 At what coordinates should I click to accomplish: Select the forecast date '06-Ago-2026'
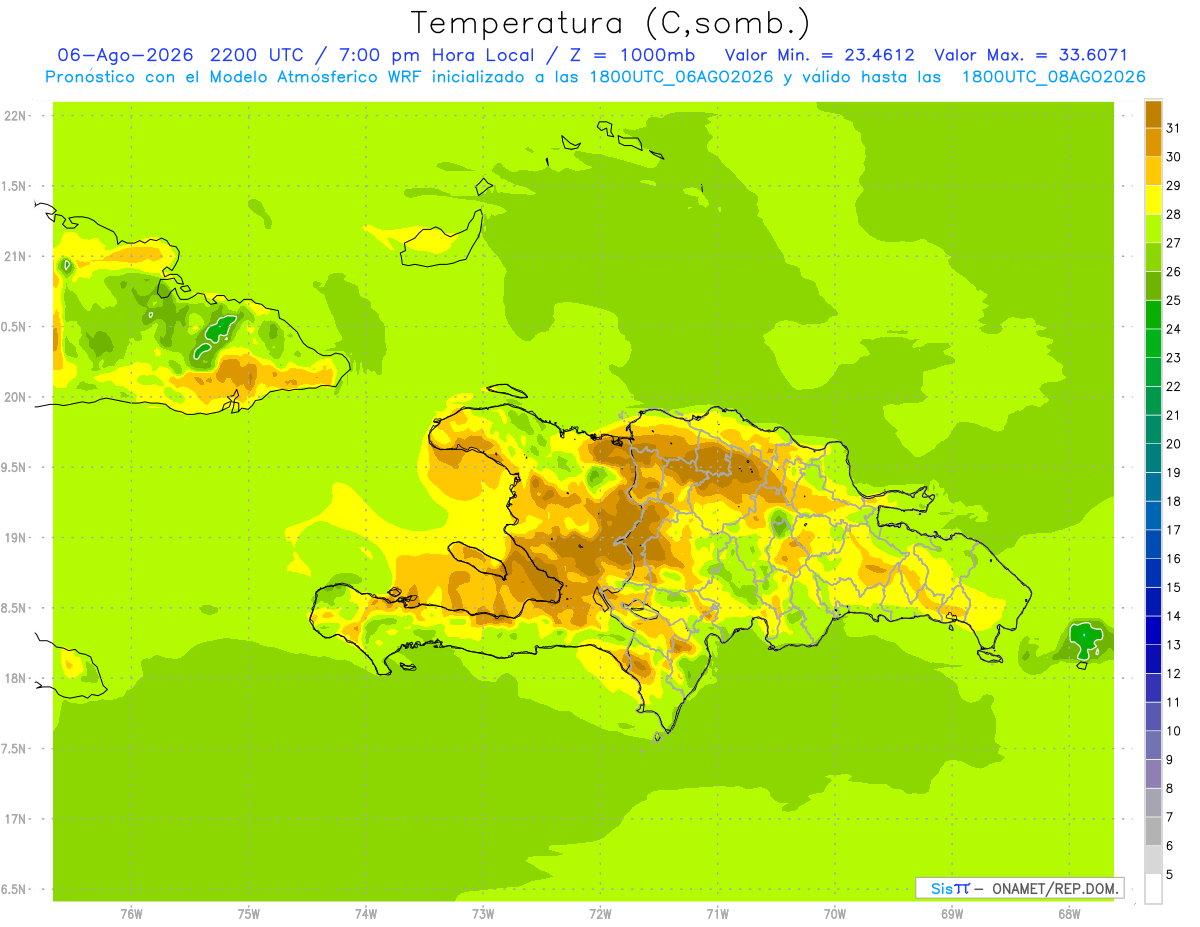[x=126, y=55]
